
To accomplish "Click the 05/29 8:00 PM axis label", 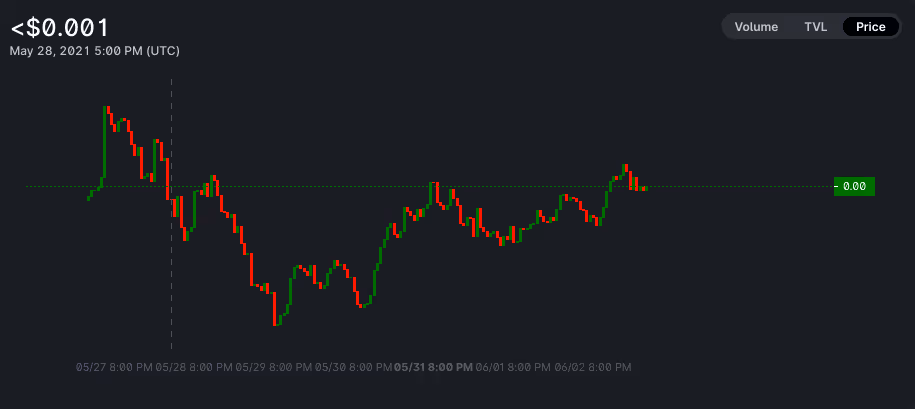I will [274, 367].
